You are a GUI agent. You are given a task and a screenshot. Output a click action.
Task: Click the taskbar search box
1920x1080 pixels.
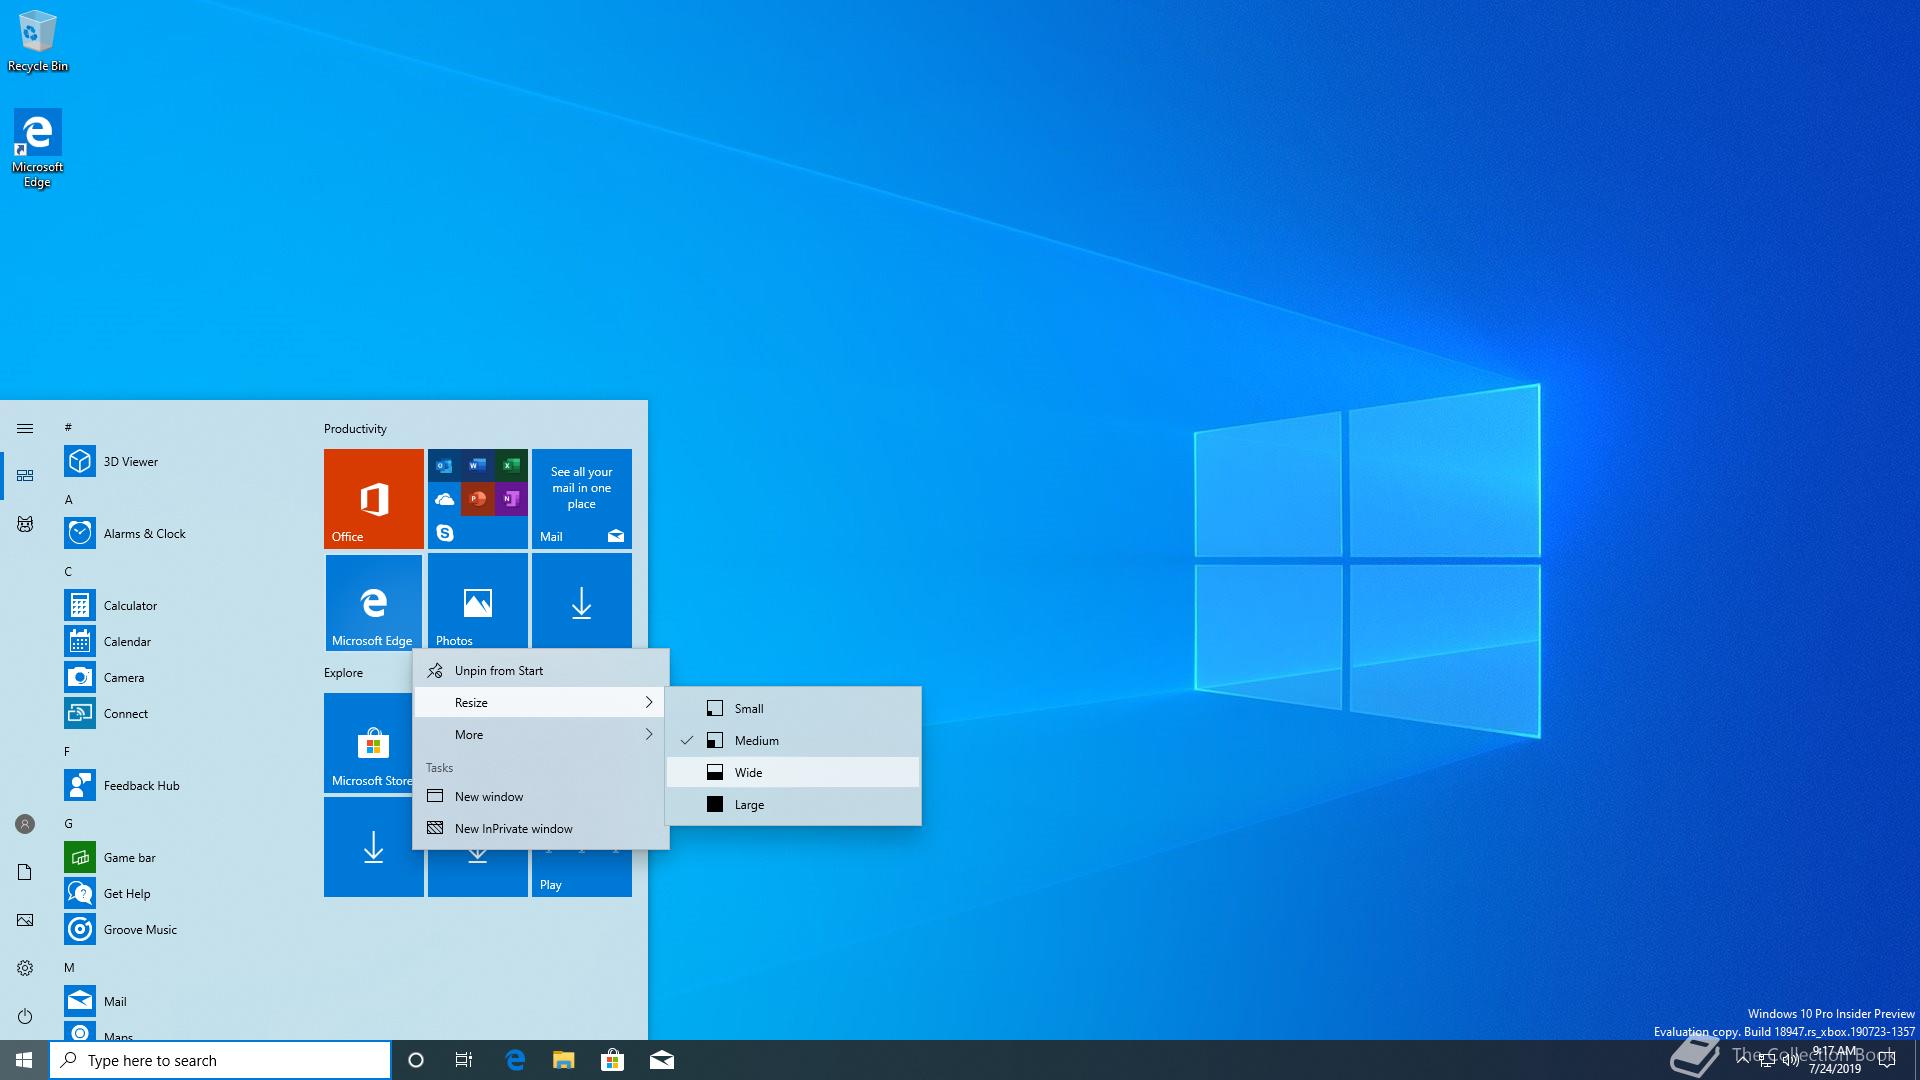coord(220,1060)
